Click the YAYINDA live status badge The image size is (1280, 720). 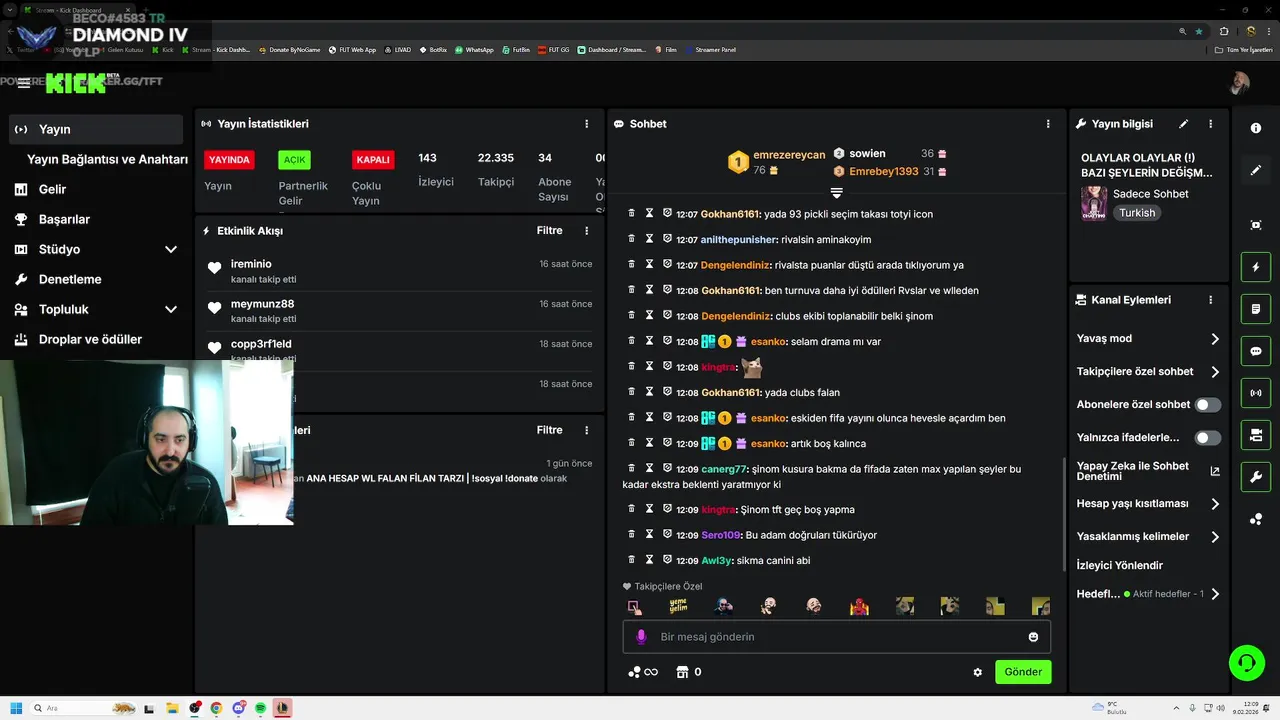click(229, 160)
